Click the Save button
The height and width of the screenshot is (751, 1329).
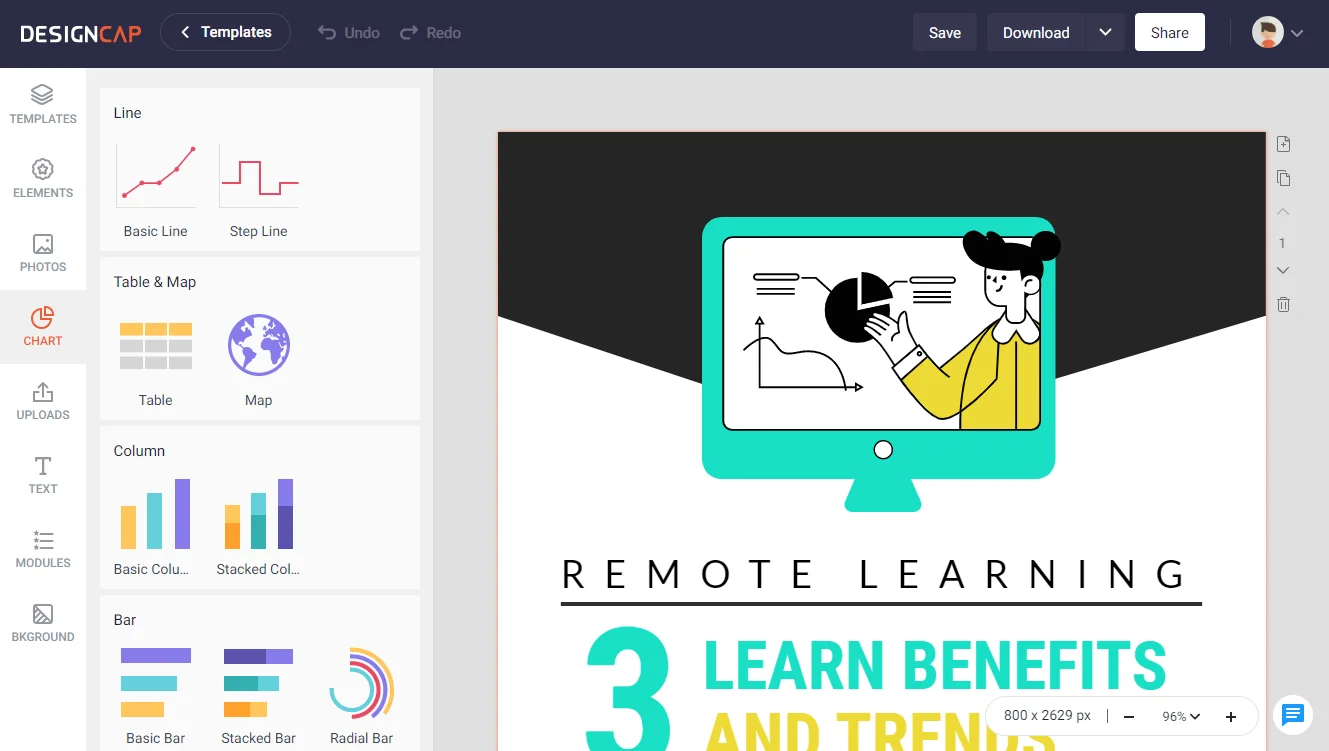click(x=944, y=32)
